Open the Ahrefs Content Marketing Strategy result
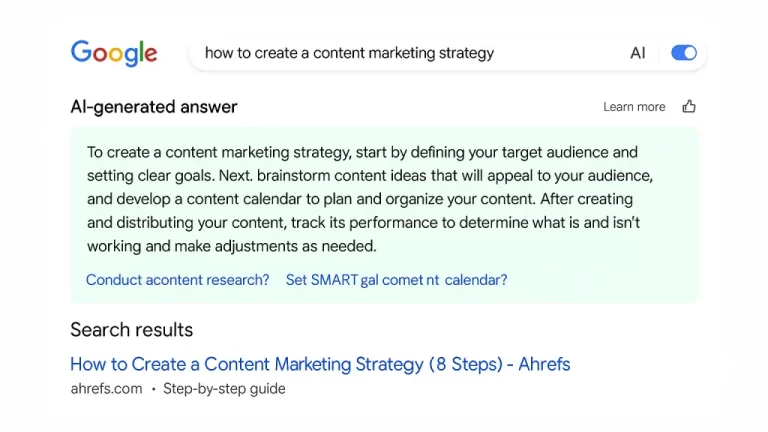This screenshot has width=768, height=432. pyautogui.click(x=320, y=364)
